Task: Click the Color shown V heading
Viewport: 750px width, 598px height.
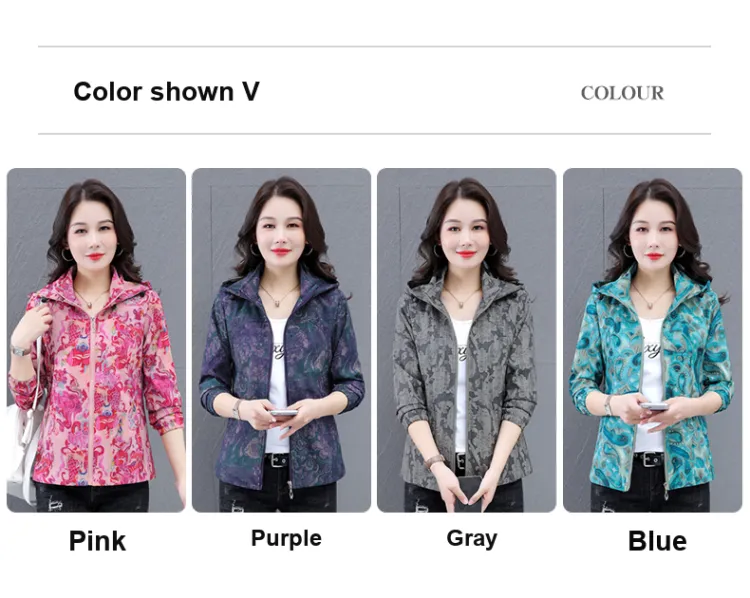Action: point(166,91)
